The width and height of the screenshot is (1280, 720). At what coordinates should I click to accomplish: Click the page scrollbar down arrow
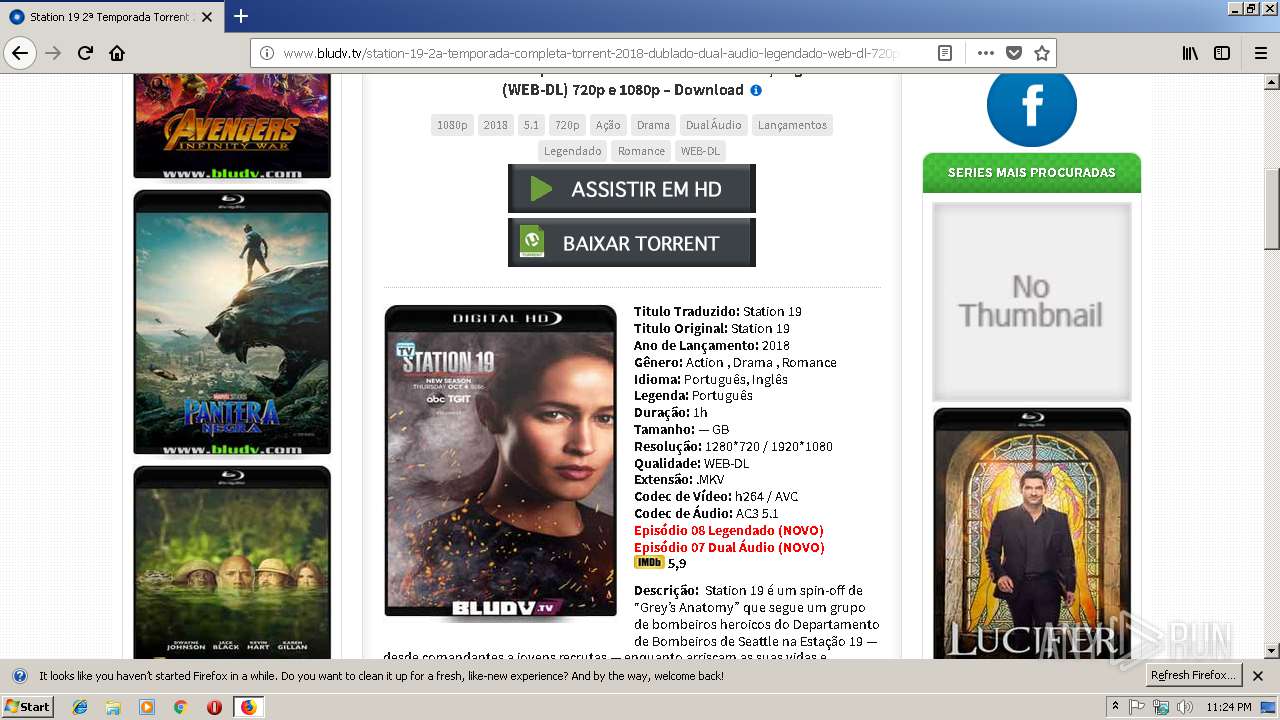pyautogui.click(x=1272, y=651)
